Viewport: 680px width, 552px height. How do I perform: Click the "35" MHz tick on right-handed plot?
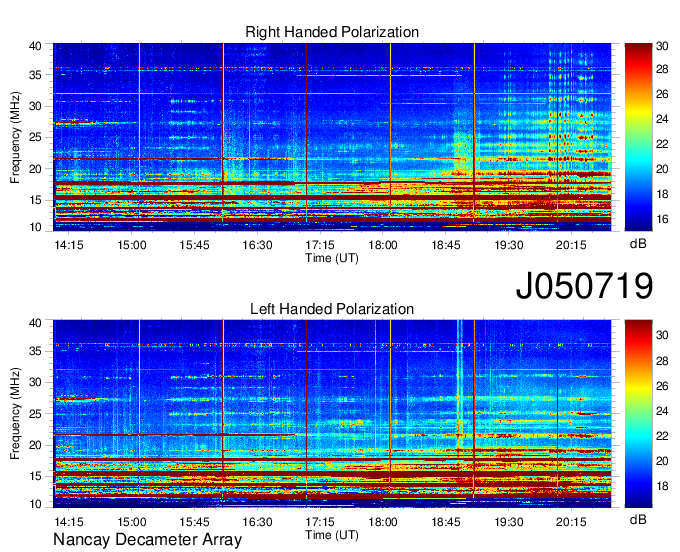coord(36,75)
